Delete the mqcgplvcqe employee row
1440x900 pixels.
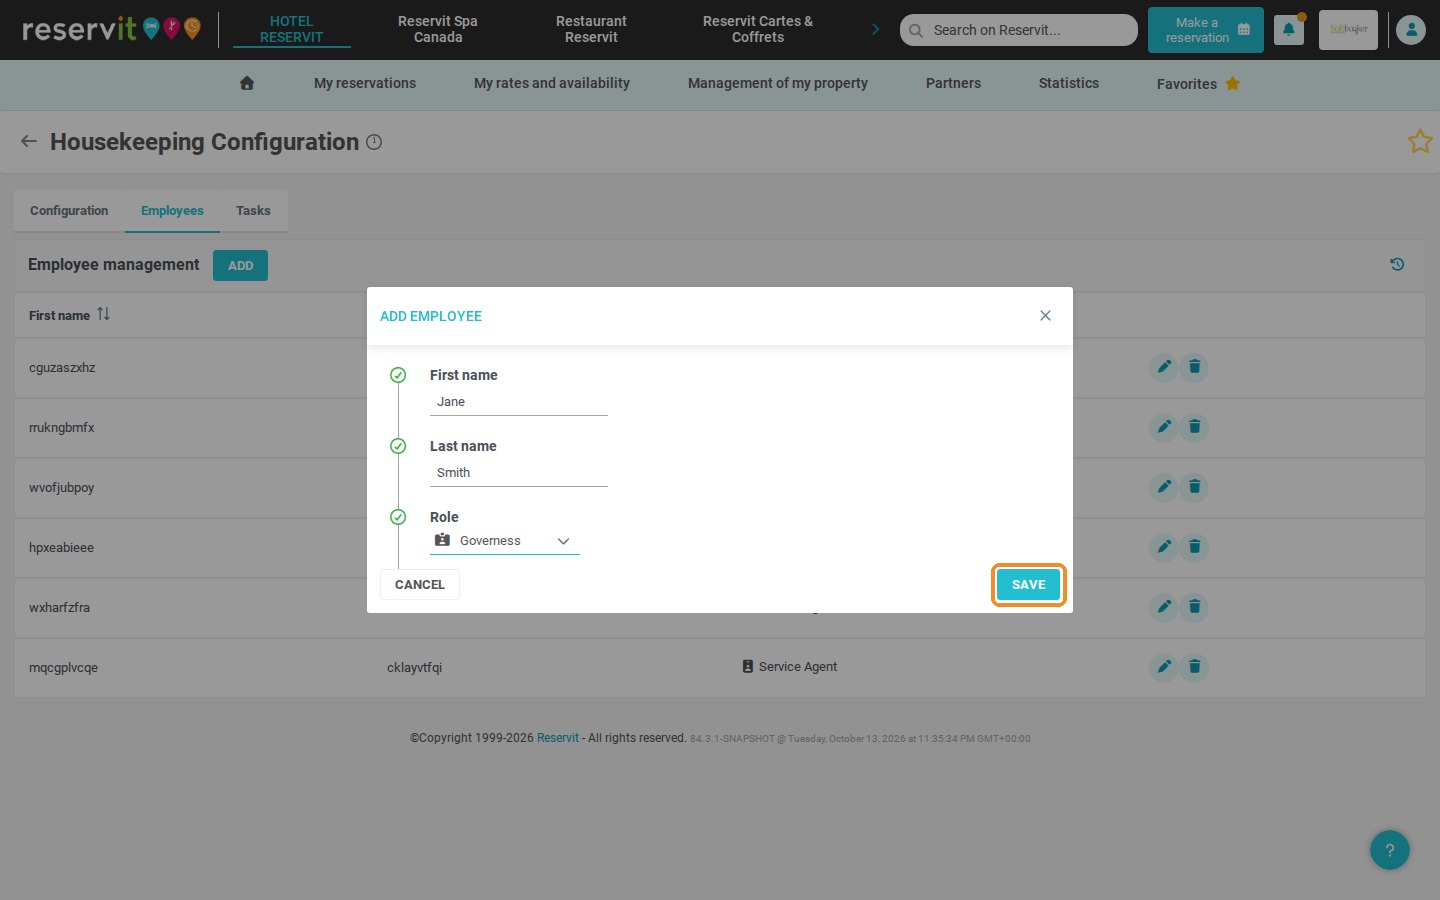pos(1194,667)
